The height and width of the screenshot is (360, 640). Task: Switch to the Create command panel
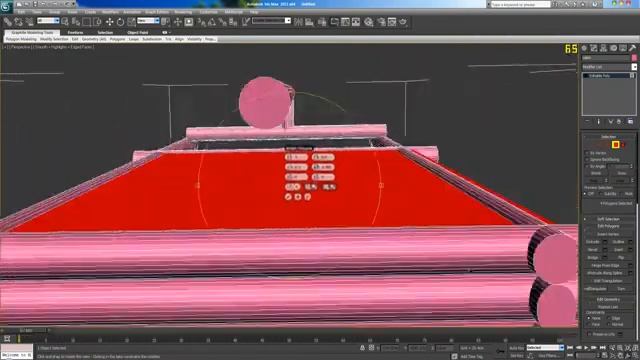point(584,48)
